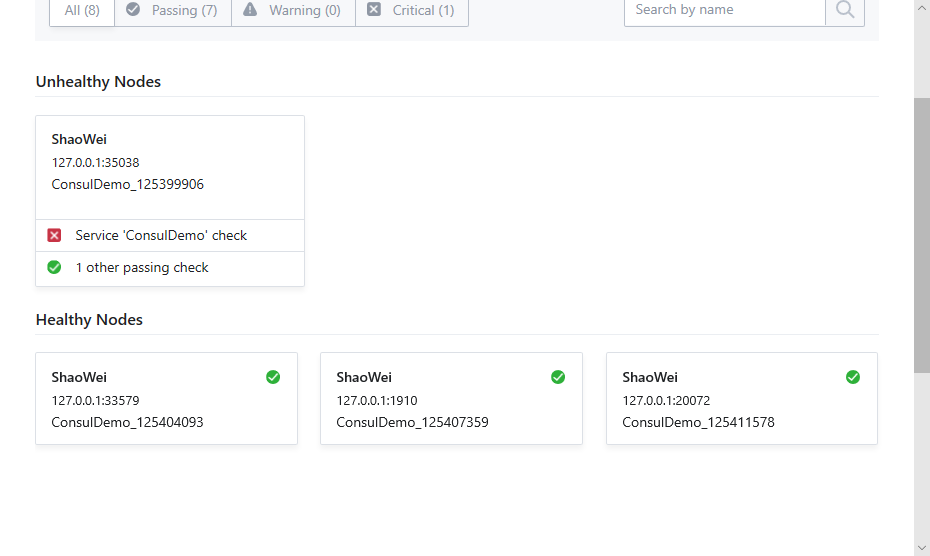
Task: Click the warning triangle icon in filter bar
Action: tap(250, 10)
